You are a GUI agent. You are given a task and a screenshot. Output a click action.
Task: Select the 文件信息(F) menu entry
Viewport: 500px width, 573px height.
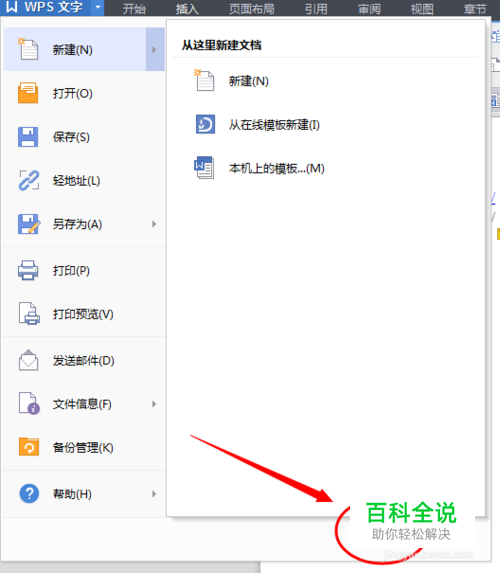point(84,404)
